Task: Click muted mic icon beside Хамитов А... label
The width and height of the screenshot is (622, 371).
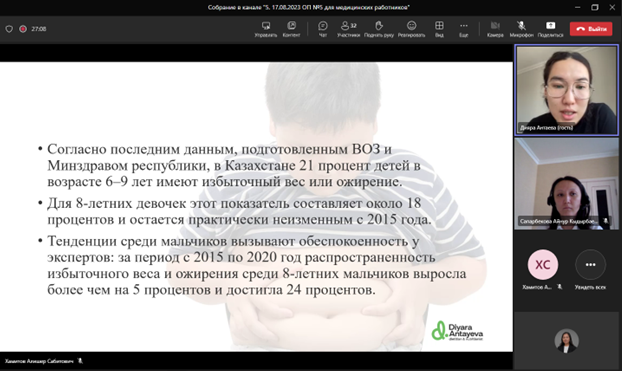Action: pyautogui.click(x=560, y=286)
